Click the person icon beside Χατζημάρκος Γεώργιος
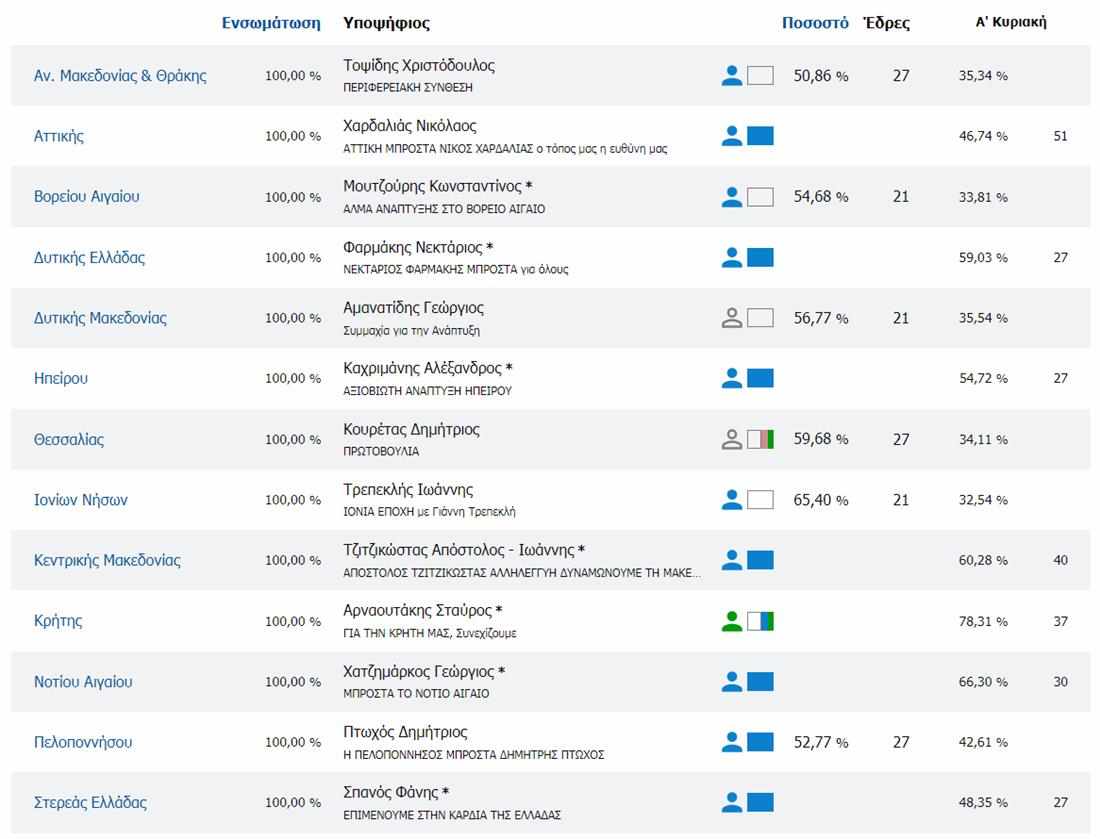The height and width of the screenshot is (839, 1100). 732,682
